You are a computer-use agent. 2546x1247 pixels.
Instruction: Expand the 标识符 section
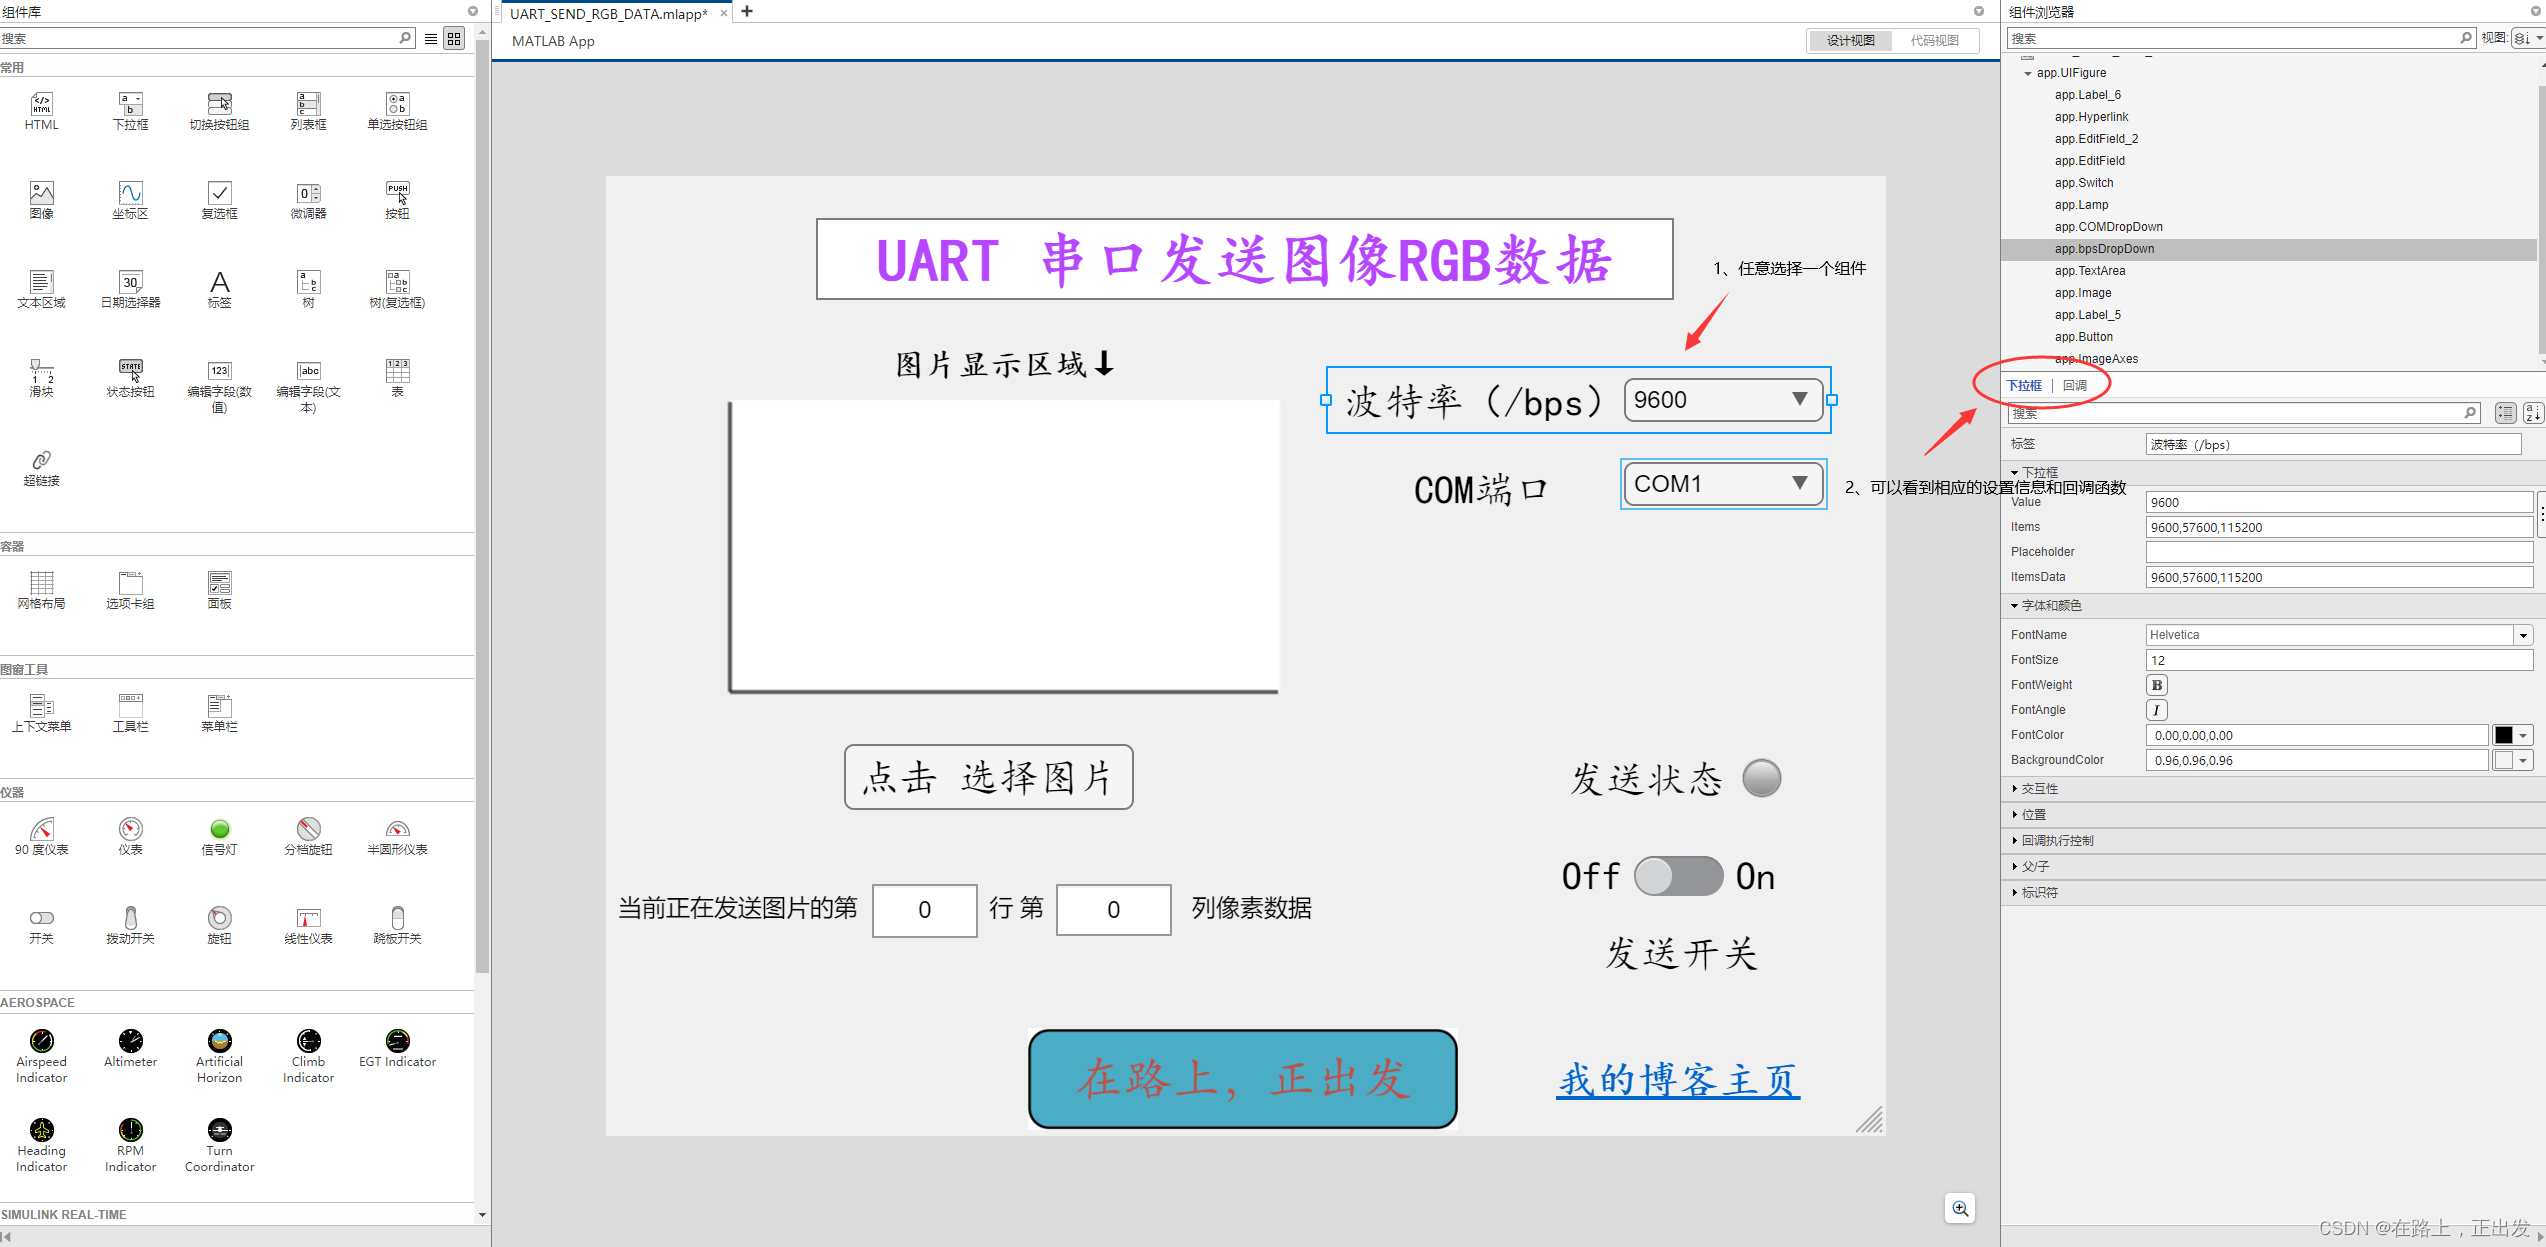(2014, 893)
